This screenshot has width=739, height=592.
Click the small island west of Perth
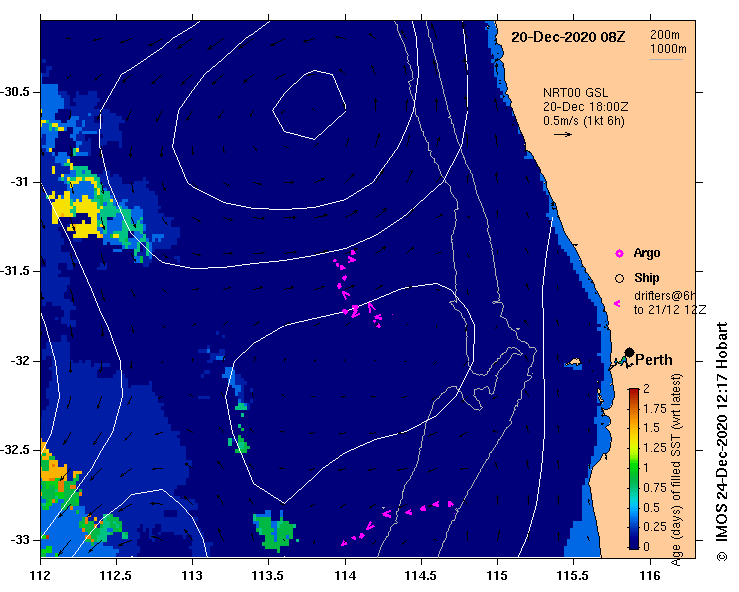(x=573, y=363)
